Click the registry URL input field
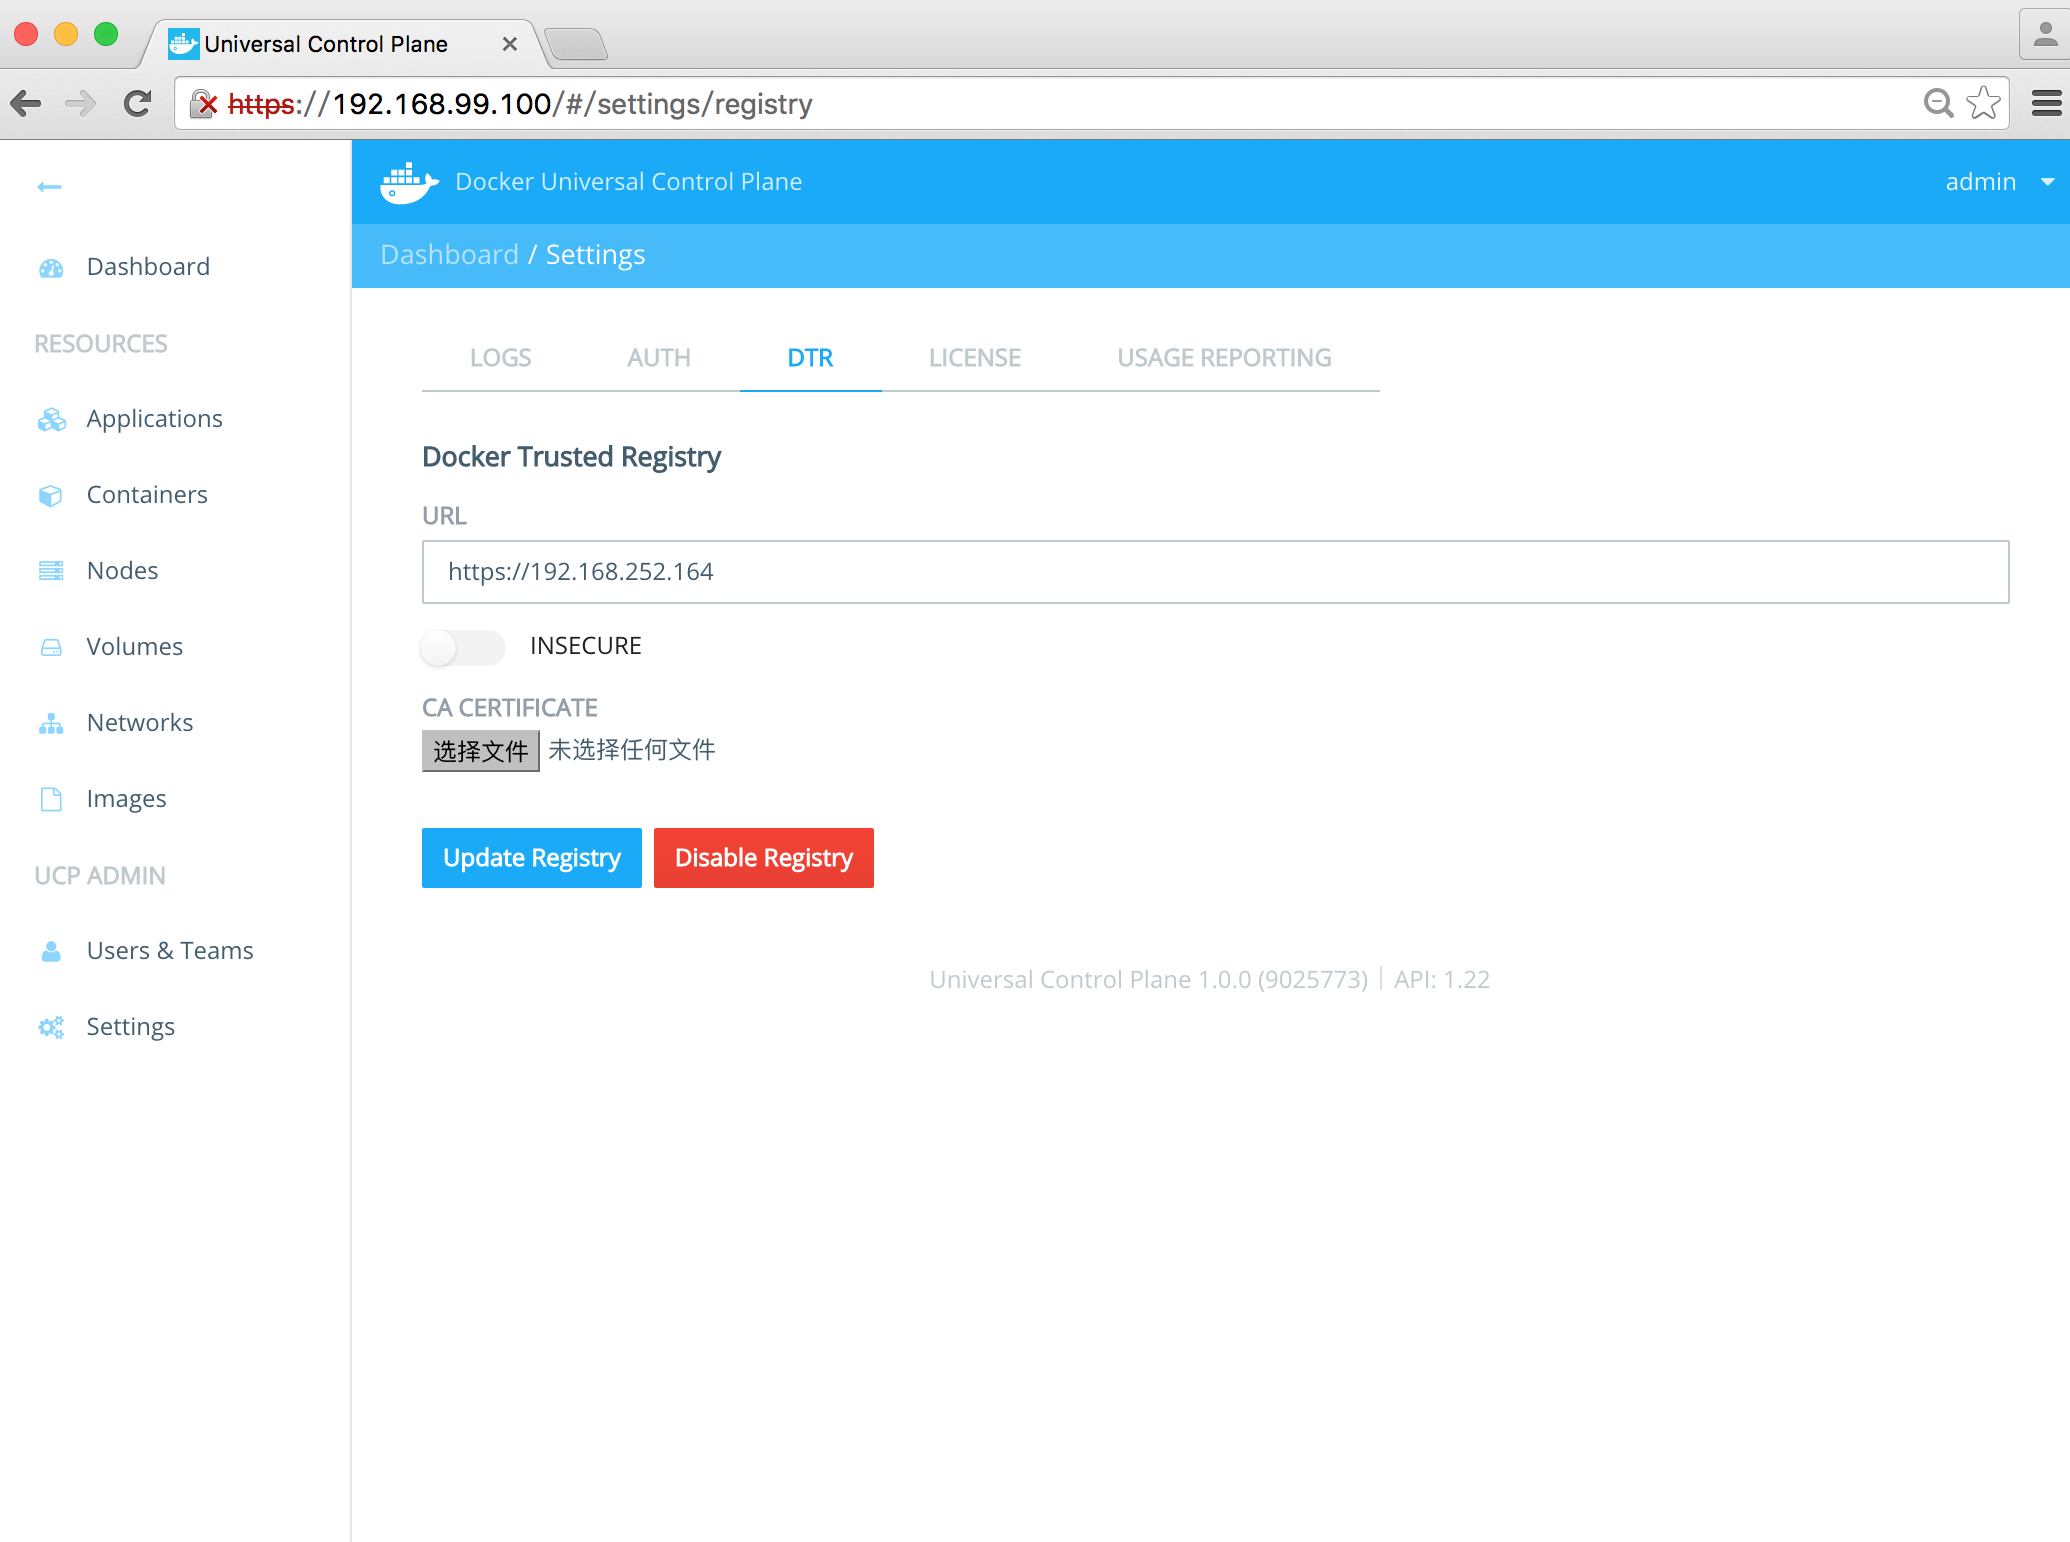 (x=1215, y=572)
